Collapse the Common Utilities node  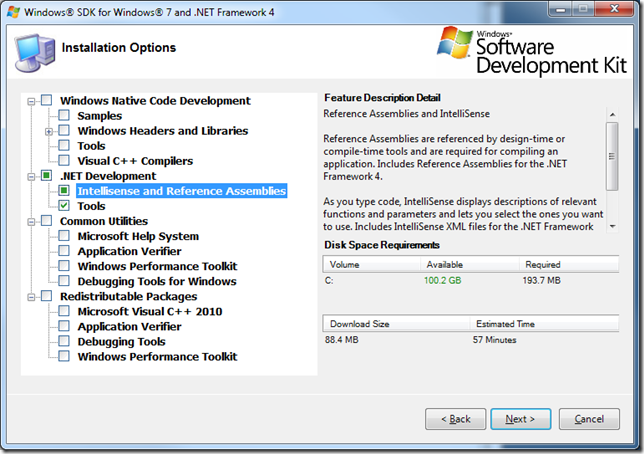(x=31, y=222)
